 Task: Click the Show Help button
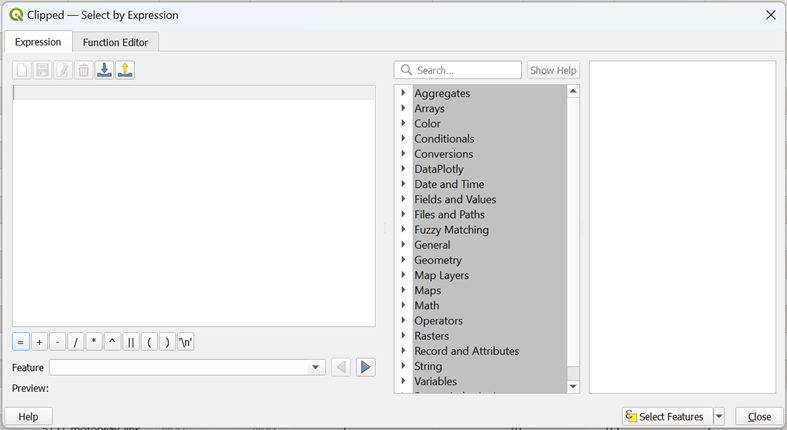coord(553,70)
